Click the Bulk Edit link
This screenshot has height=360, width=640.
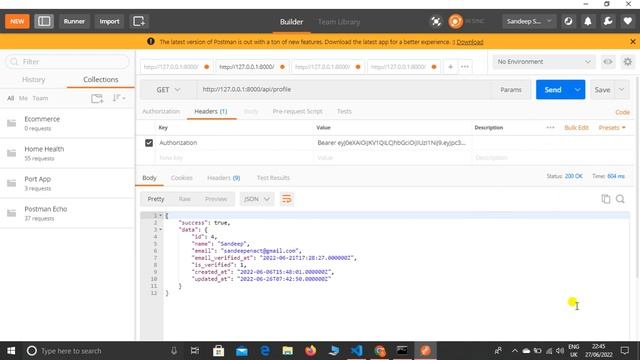point(576,127)
